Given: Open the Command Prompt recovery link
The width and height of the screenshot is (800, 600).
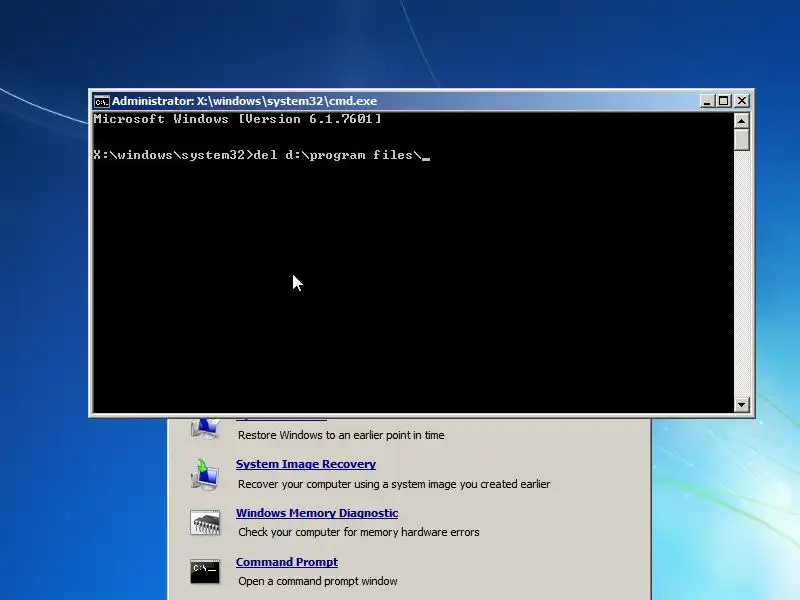Looking at the screenshot, I should pos(287,562).
